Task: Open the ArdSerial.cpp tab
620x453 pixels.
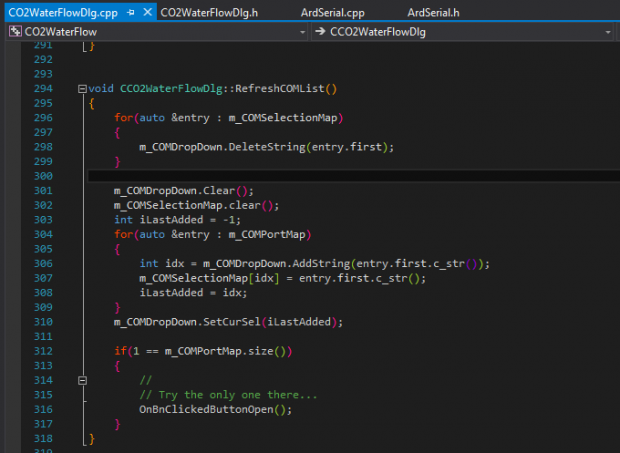Action: pos(333,13)
